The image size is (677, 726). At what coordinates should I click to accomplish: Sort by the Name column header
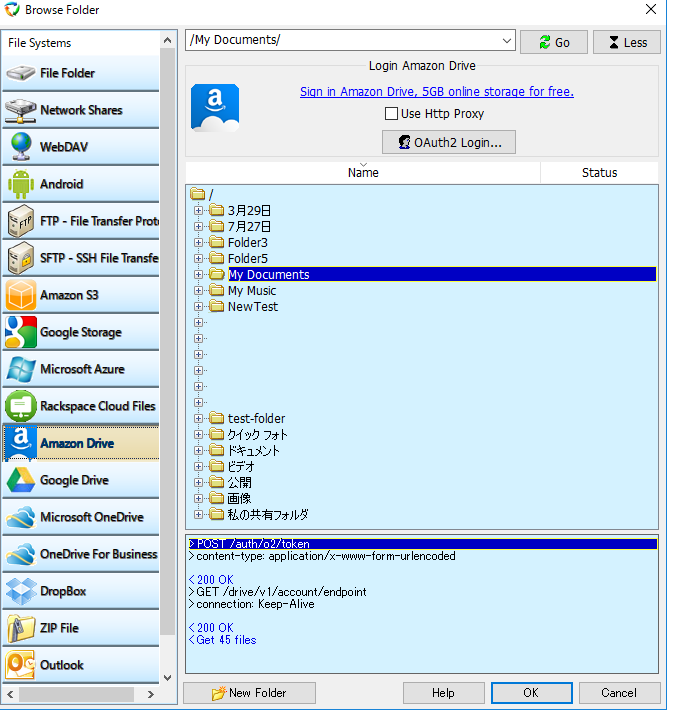363,172
